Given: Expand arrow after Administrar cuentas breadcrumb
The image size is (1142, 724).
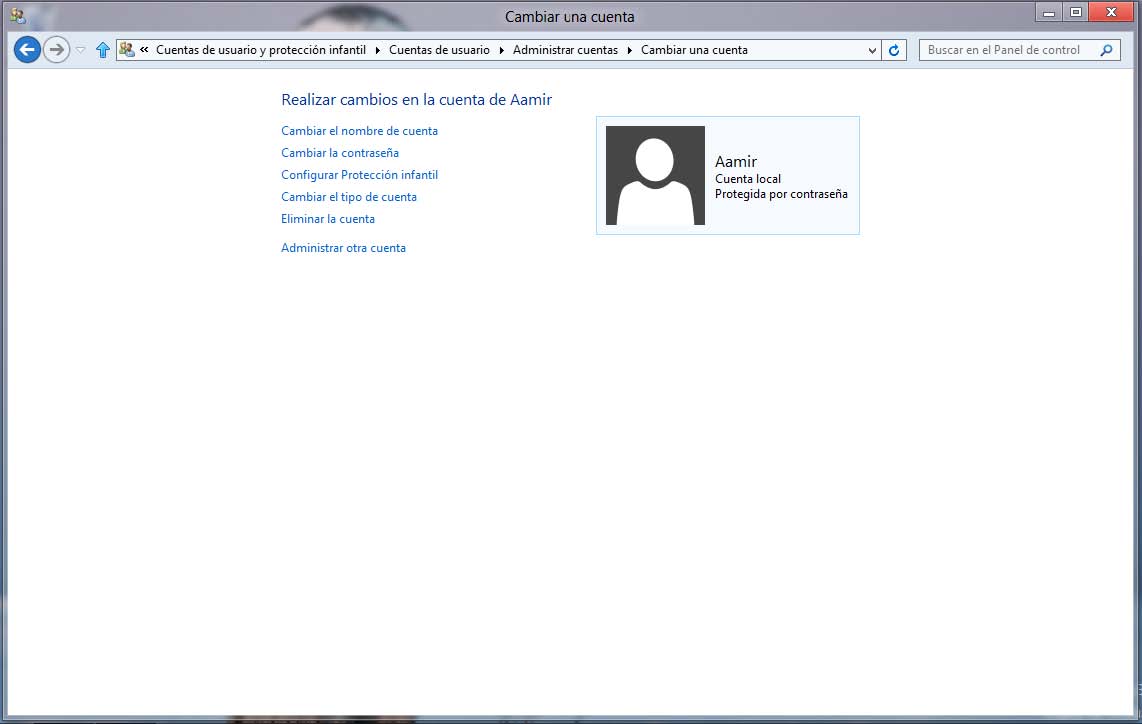Looking at the screenshot, I should [630, 50].
